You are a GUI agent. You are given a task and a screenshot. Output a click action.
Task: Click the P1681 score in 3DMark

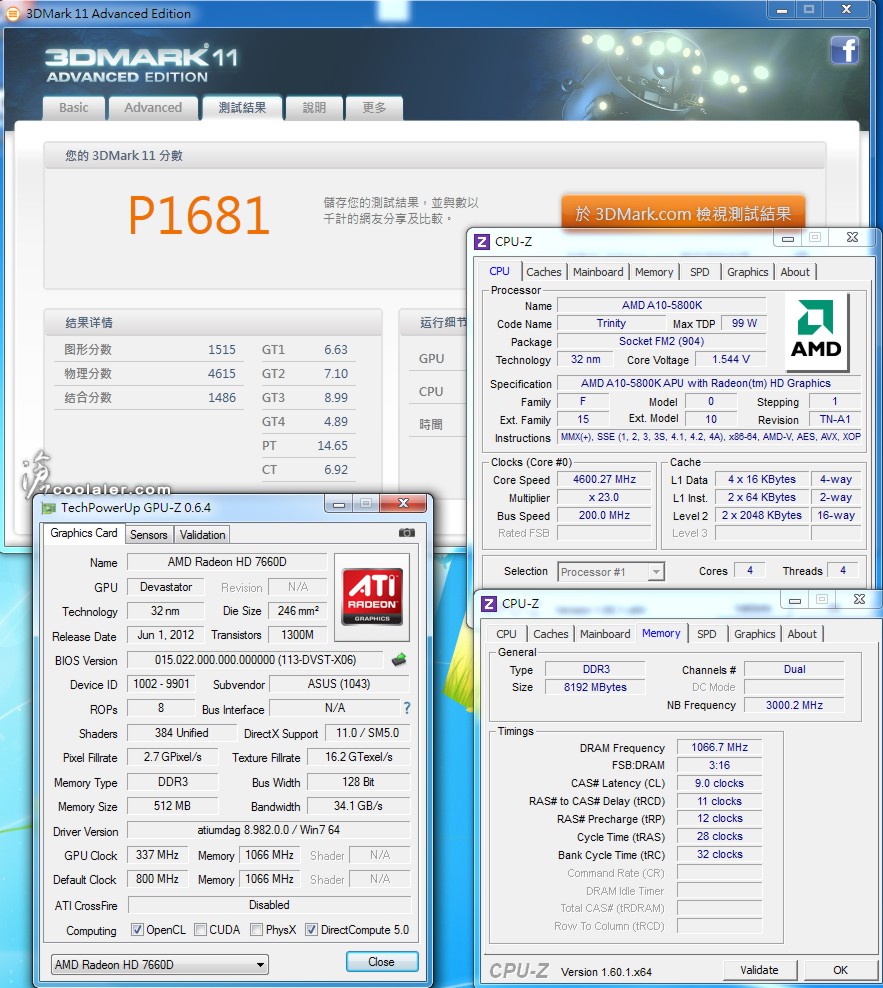199,215
